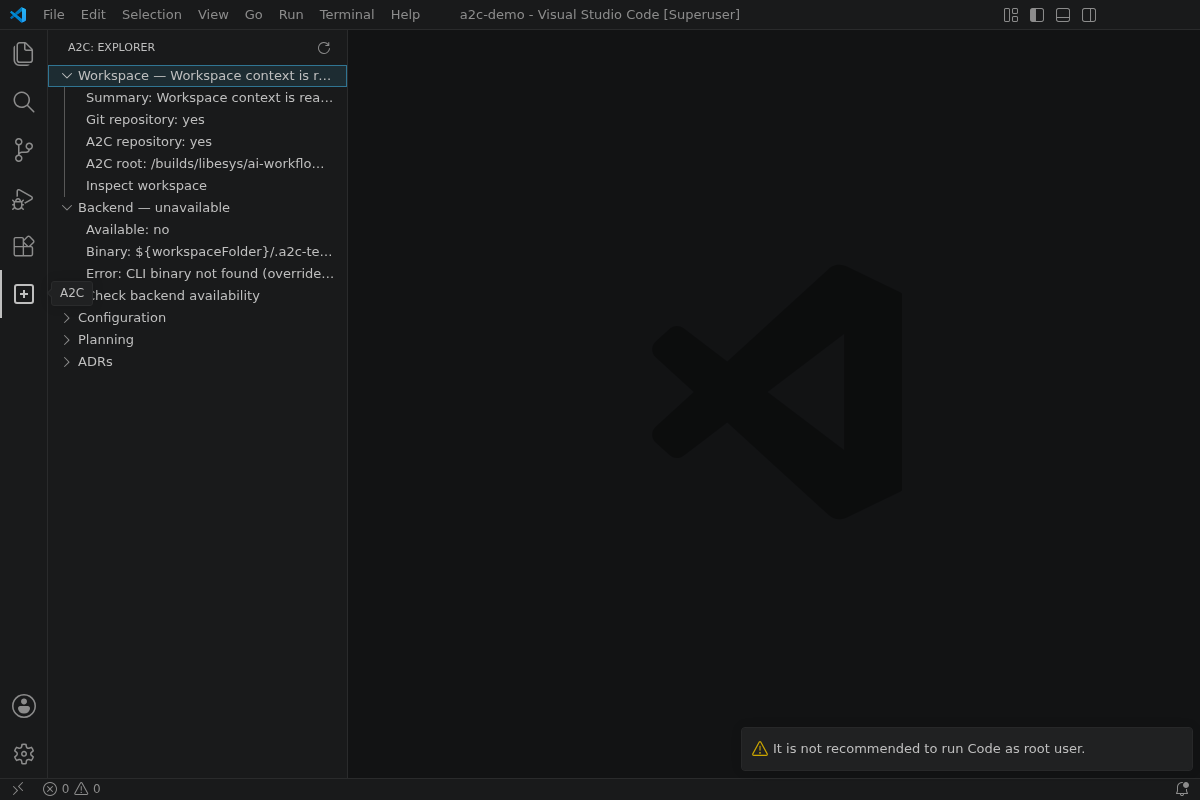Click Check backend availability action
The image size is (1200, 800).
click(198, 296)
